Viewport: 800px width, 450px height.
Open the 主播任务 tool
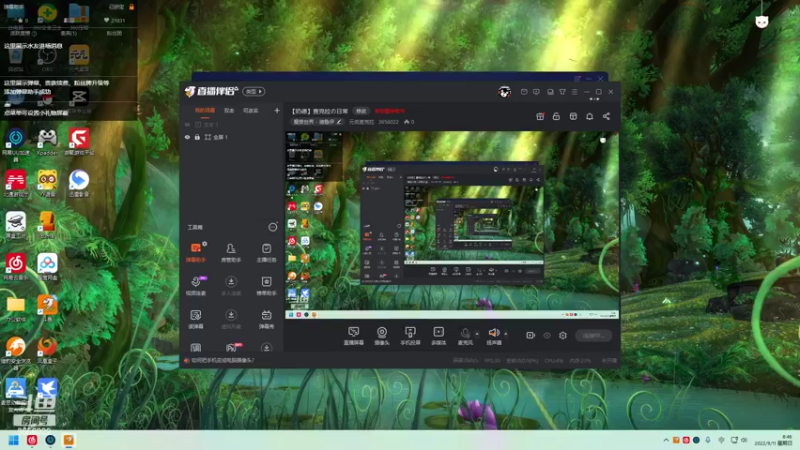[x=266, y=252]
